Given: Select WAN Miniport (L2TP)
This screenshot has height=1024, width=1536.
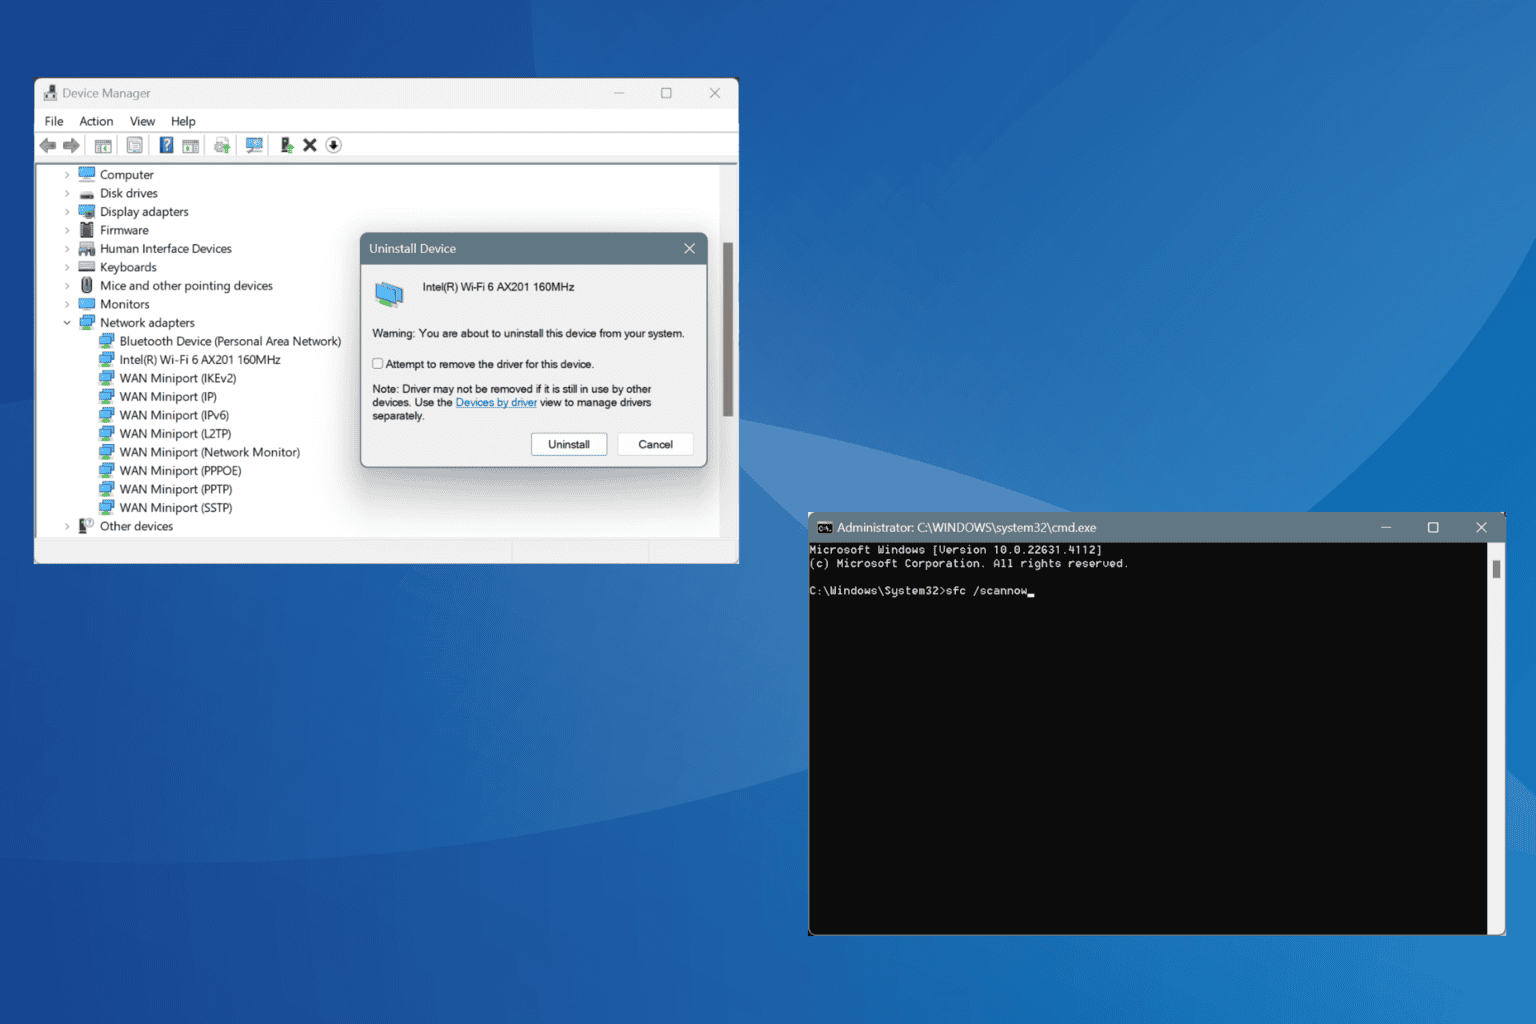Looking at the screenshot, I should [175, 434].
